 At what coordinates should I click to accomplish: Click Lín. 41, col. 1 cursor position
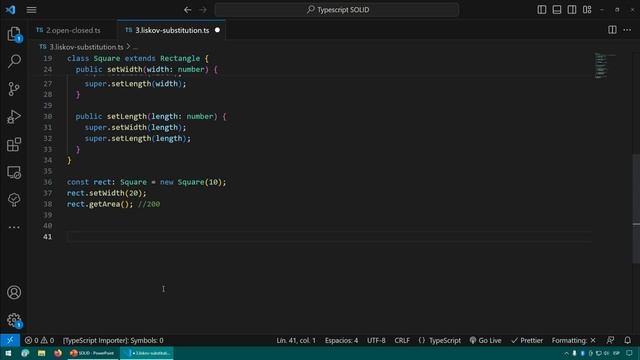(x=296, y=340)
